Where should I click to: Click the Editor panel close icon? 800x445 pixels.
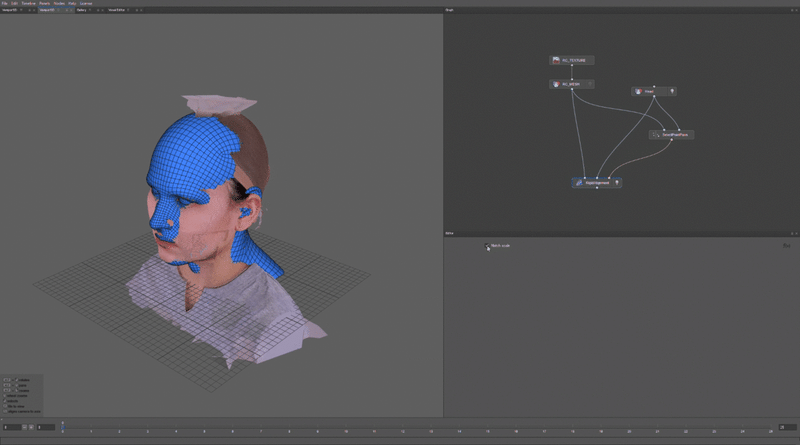[796, 233]
